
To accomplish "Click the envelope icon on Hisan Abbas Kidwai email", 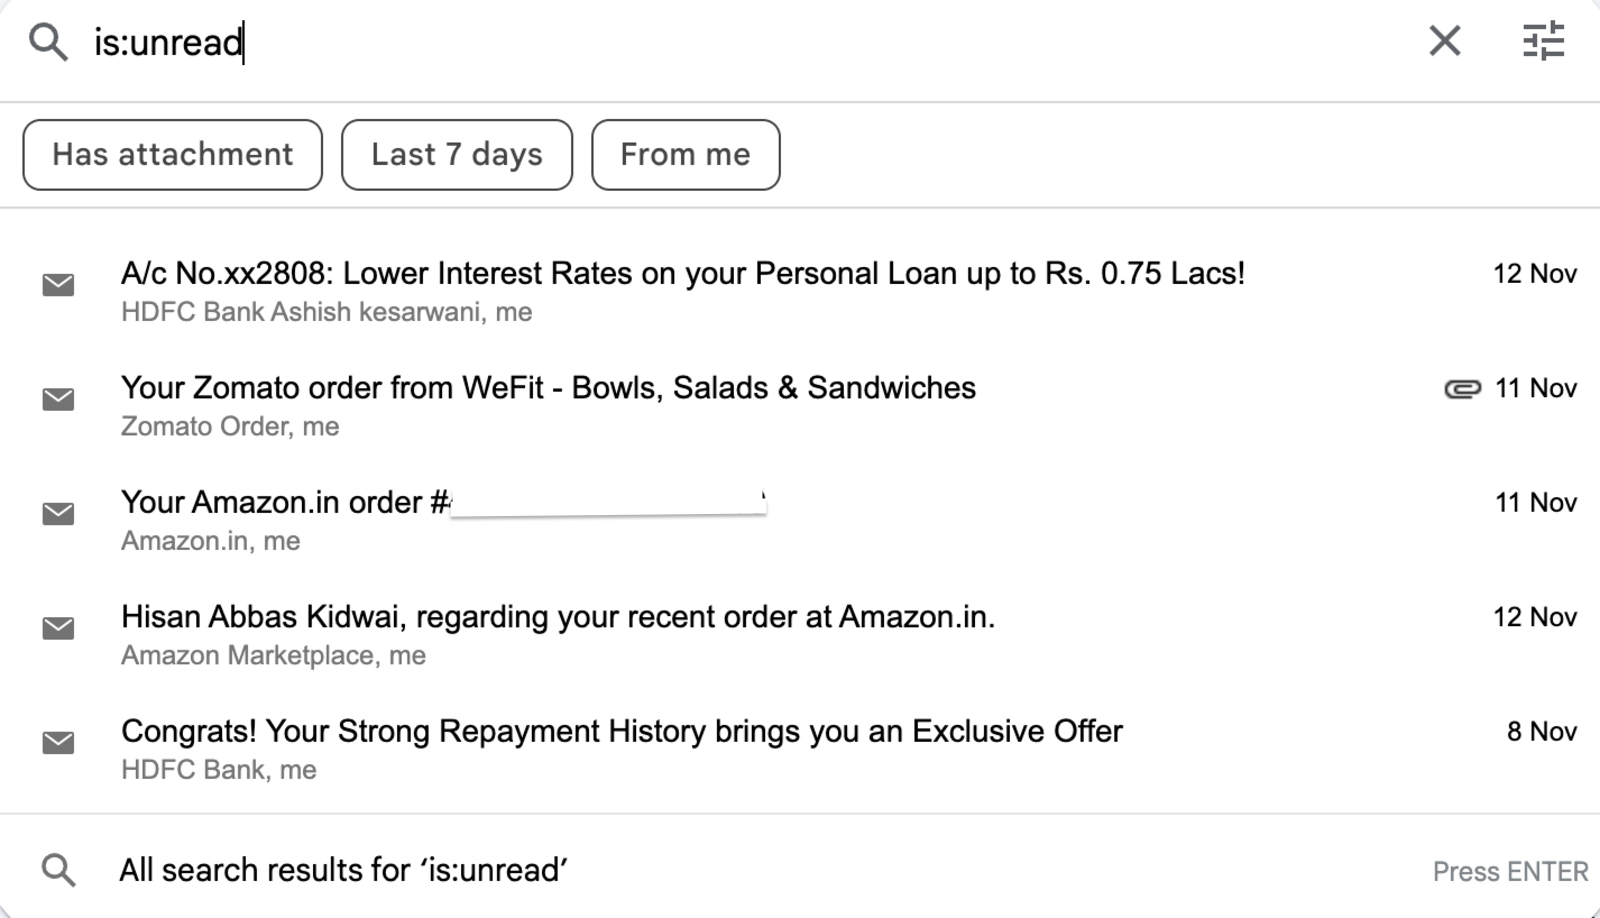I will tap(58, 628).
